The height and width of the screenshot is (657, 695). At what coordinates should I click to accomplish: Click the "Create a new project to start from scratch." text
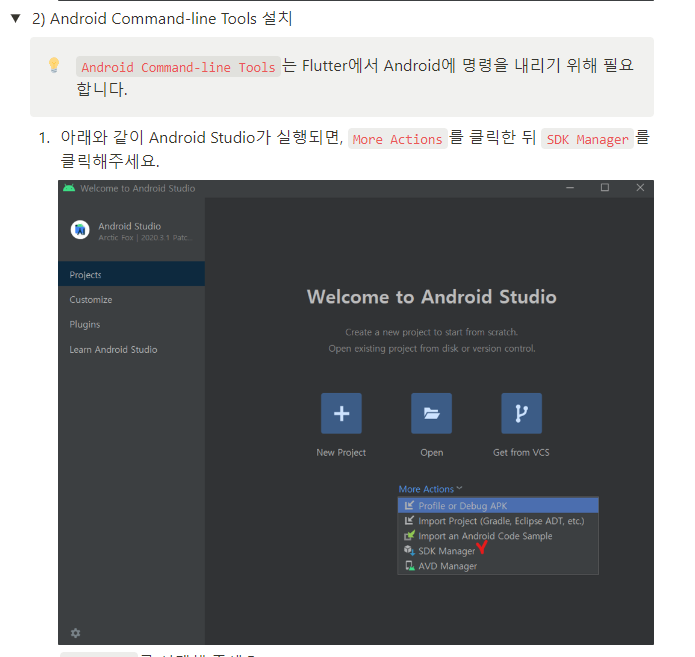point(431,332)
